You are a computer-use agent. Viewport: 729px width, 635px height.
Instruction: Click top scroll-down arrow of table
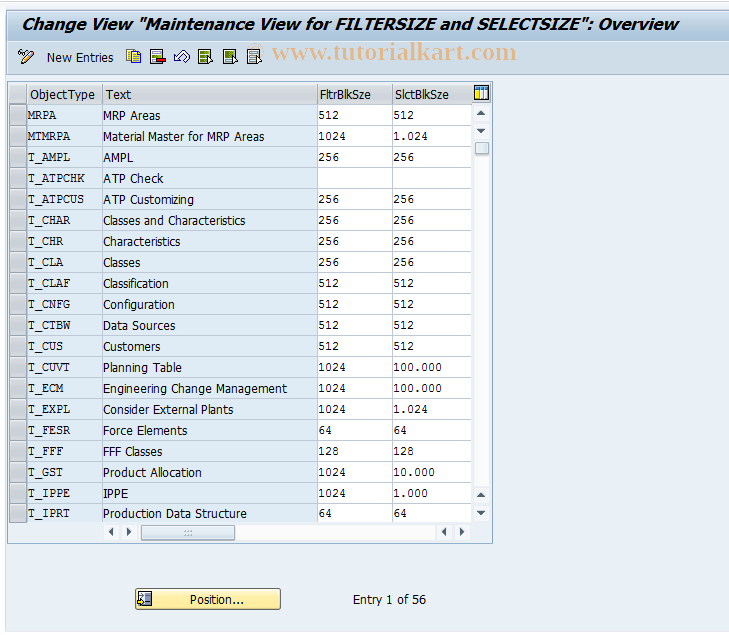tap(481, 131)
